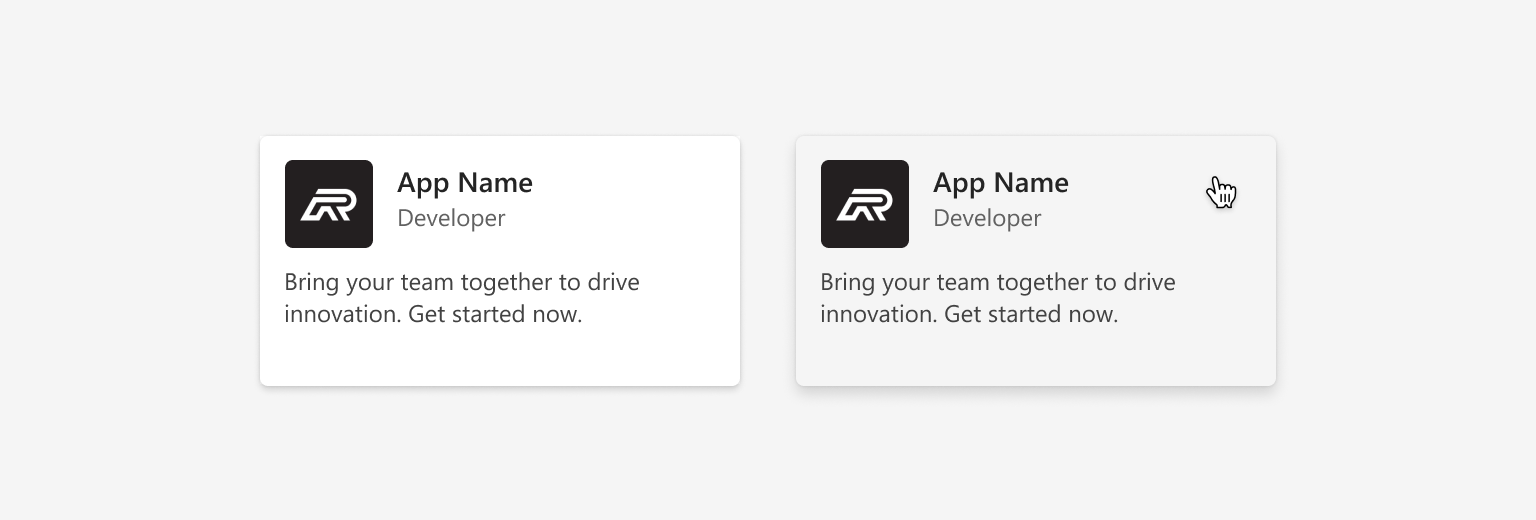1536x520 pixels.
Task: Click "Get started now" text in left card
Action: (495, 314)
